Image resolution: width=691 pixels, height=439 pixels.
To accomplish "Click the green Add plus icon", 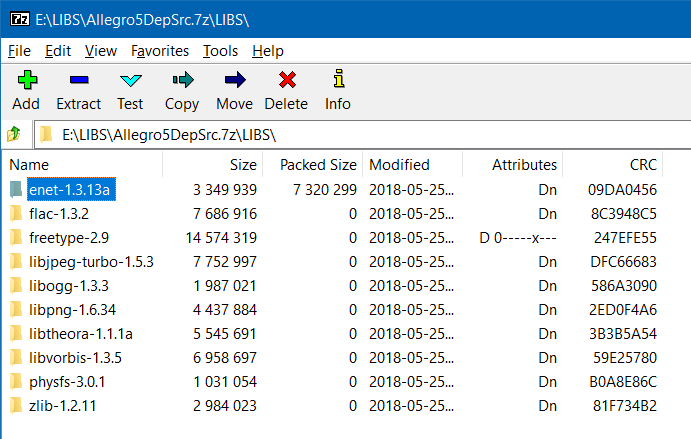I will tap(26, 80).
